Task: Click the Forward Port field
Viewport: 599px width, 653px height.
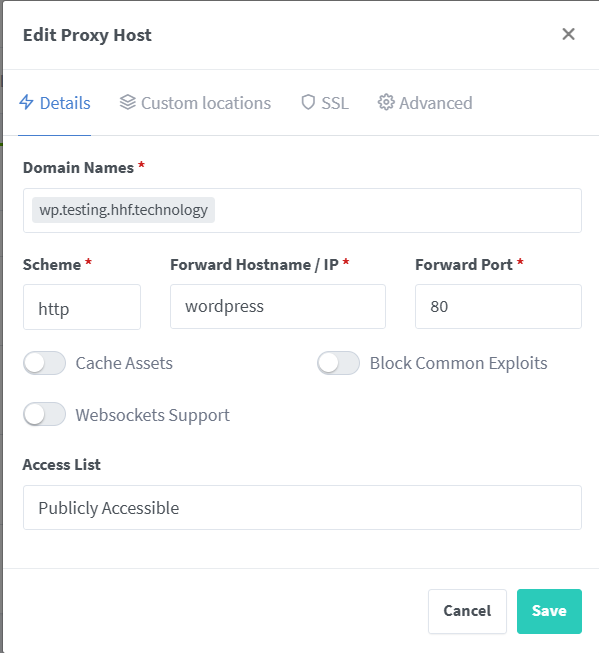Action: [498, 307]
